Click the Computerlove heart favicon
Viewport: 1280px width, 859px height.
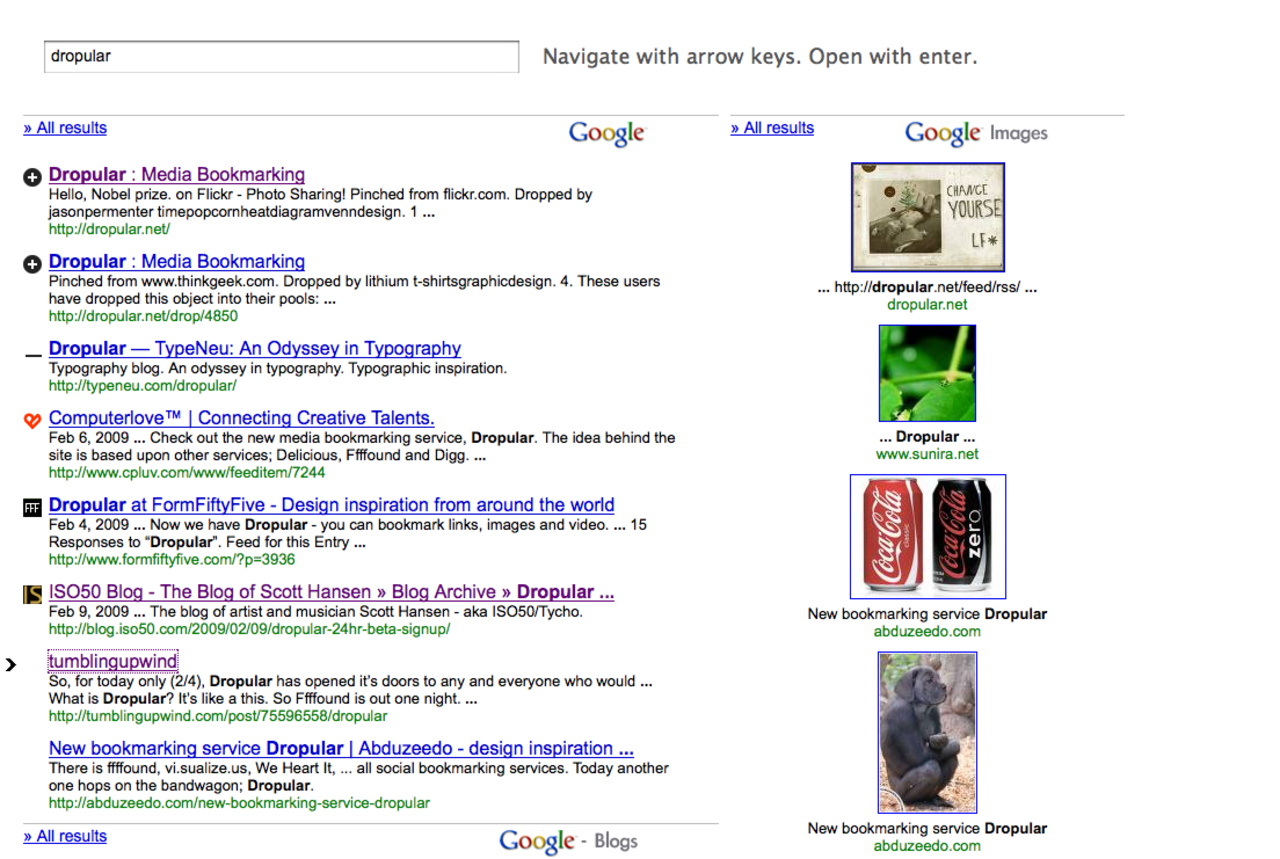pos(32,421)
